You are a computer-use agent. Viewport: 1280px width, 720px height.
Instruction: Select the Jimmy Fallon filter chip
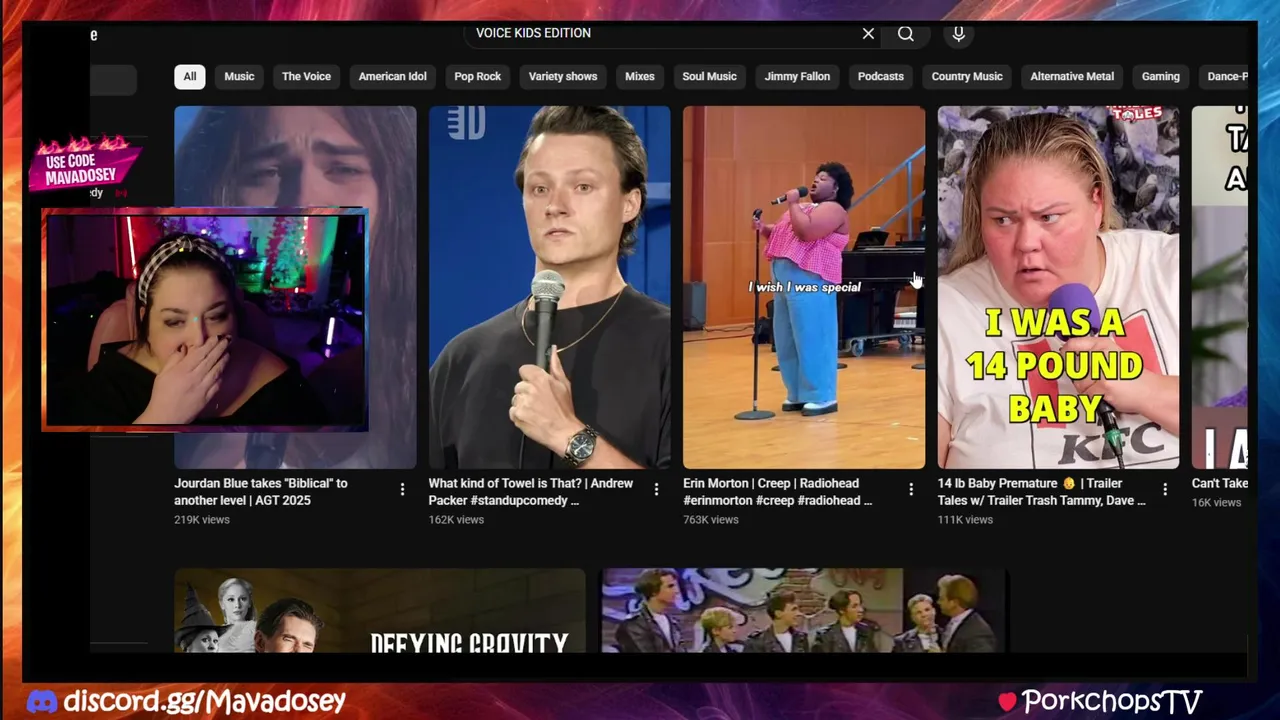click(797, 76)
